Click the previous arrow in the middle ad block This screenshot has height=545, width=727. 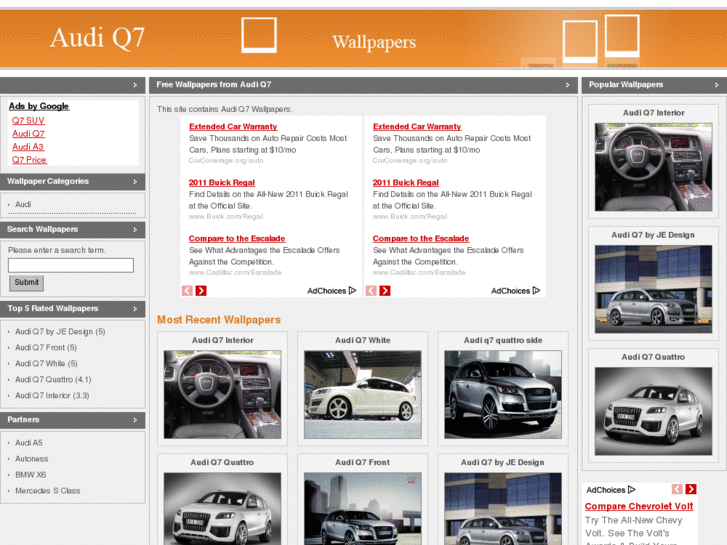[x=371, y=291]
